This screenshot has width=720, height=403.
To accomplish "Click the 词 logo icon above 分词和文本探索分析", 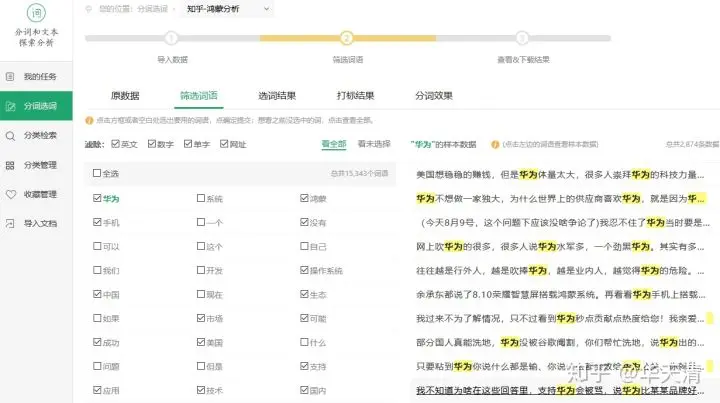I will [36, 13].
